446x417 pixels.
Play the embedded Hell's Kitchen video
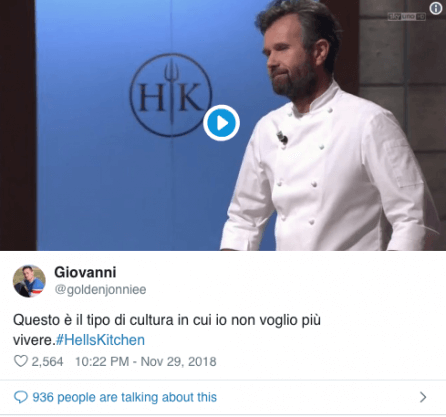tap(221, 123)
